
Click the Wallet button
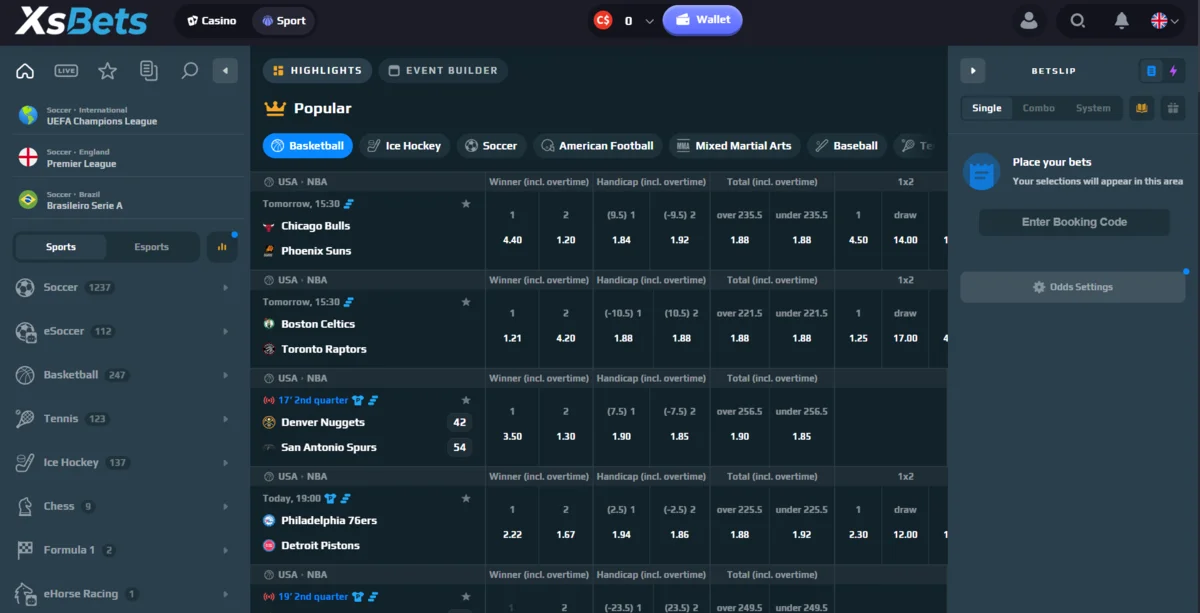(702, 20)
